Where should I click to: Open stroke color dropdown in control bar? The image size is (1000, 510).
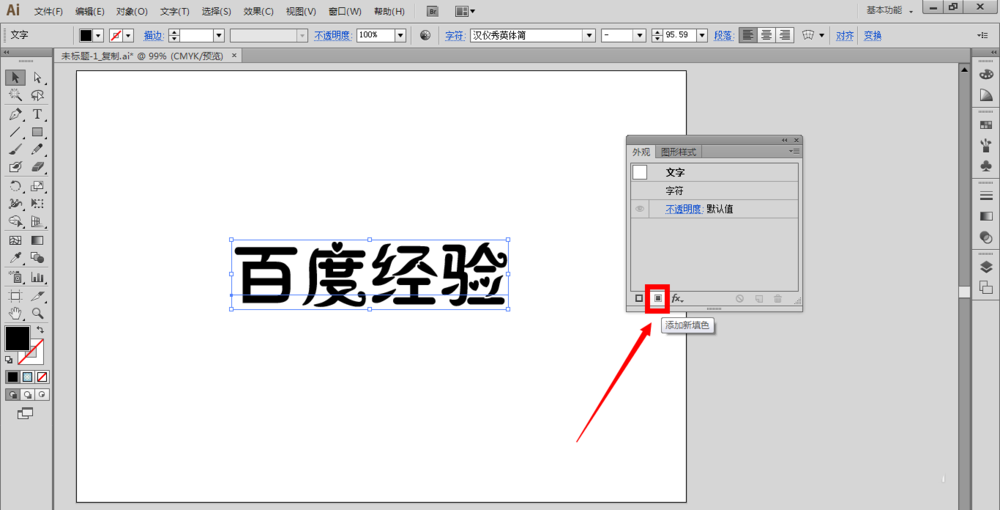129,36
